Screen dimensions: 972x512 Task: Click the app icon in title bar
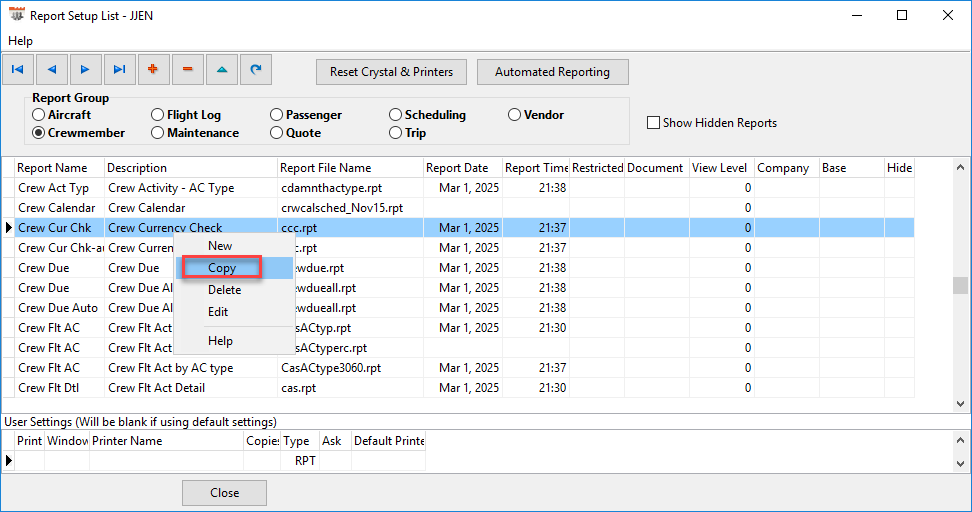click(17, 15)
